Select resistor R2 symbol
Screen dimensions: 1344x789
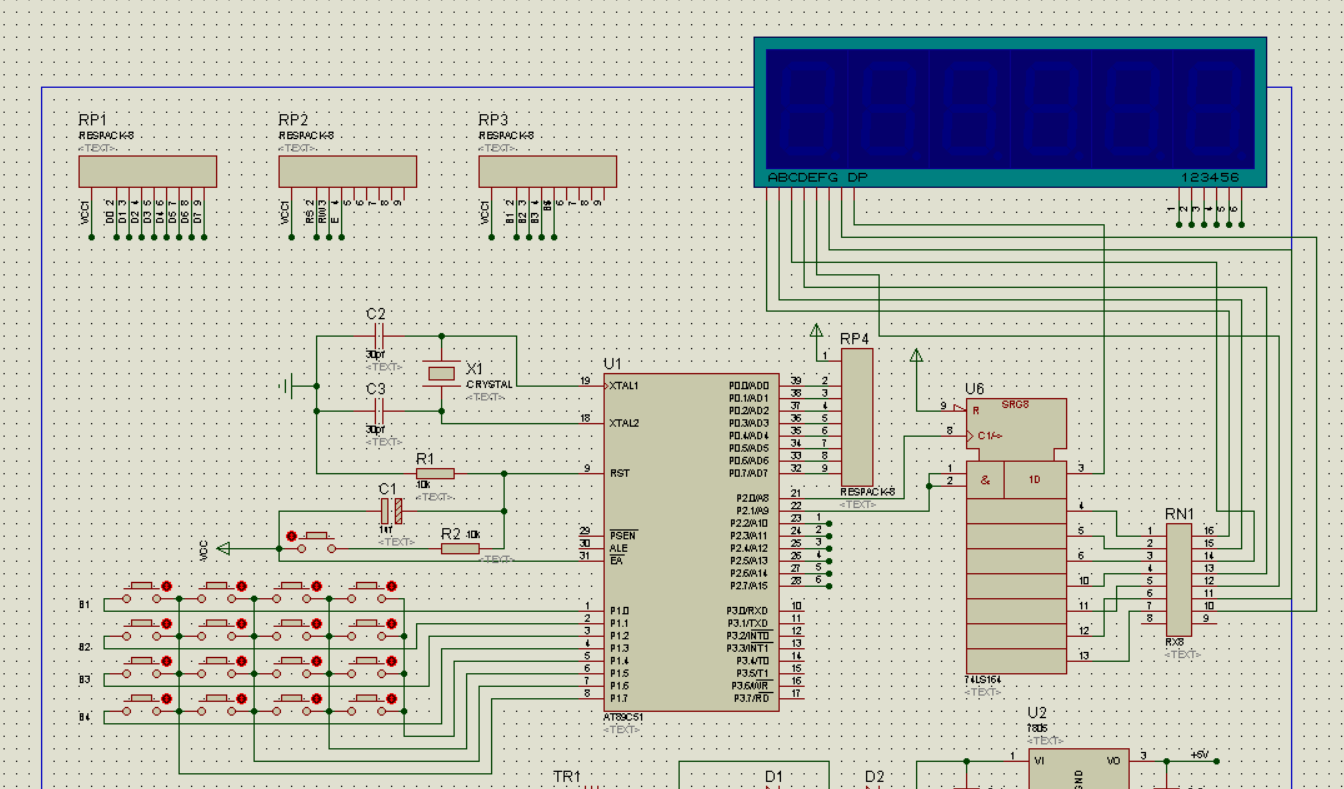coord(461,548)
